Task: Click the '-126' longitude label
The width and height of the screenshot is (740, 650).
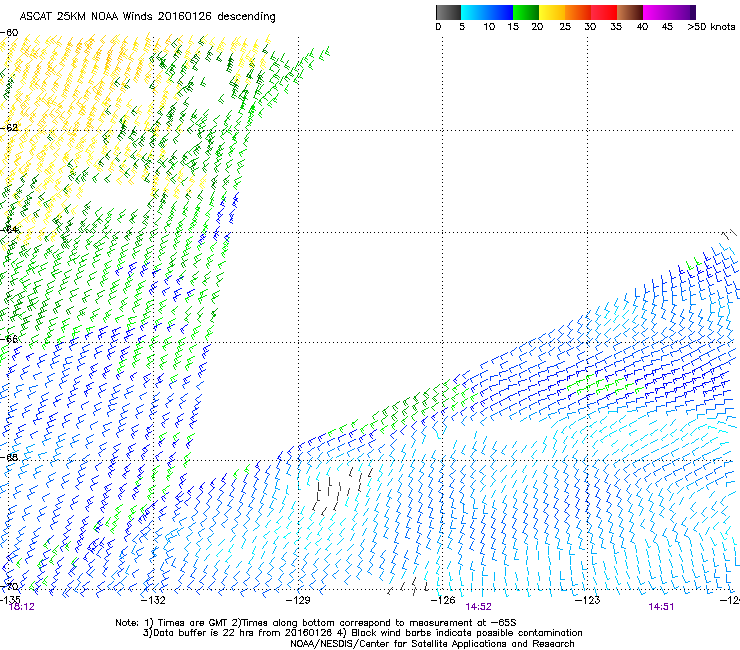Action: point(443,600)
